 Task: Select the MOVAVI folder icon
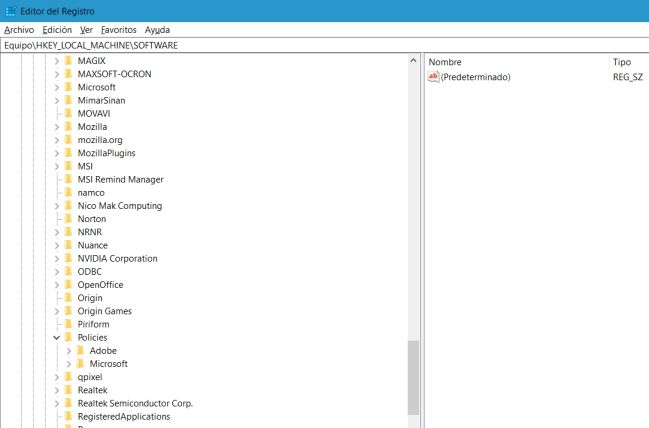(69, 113)
